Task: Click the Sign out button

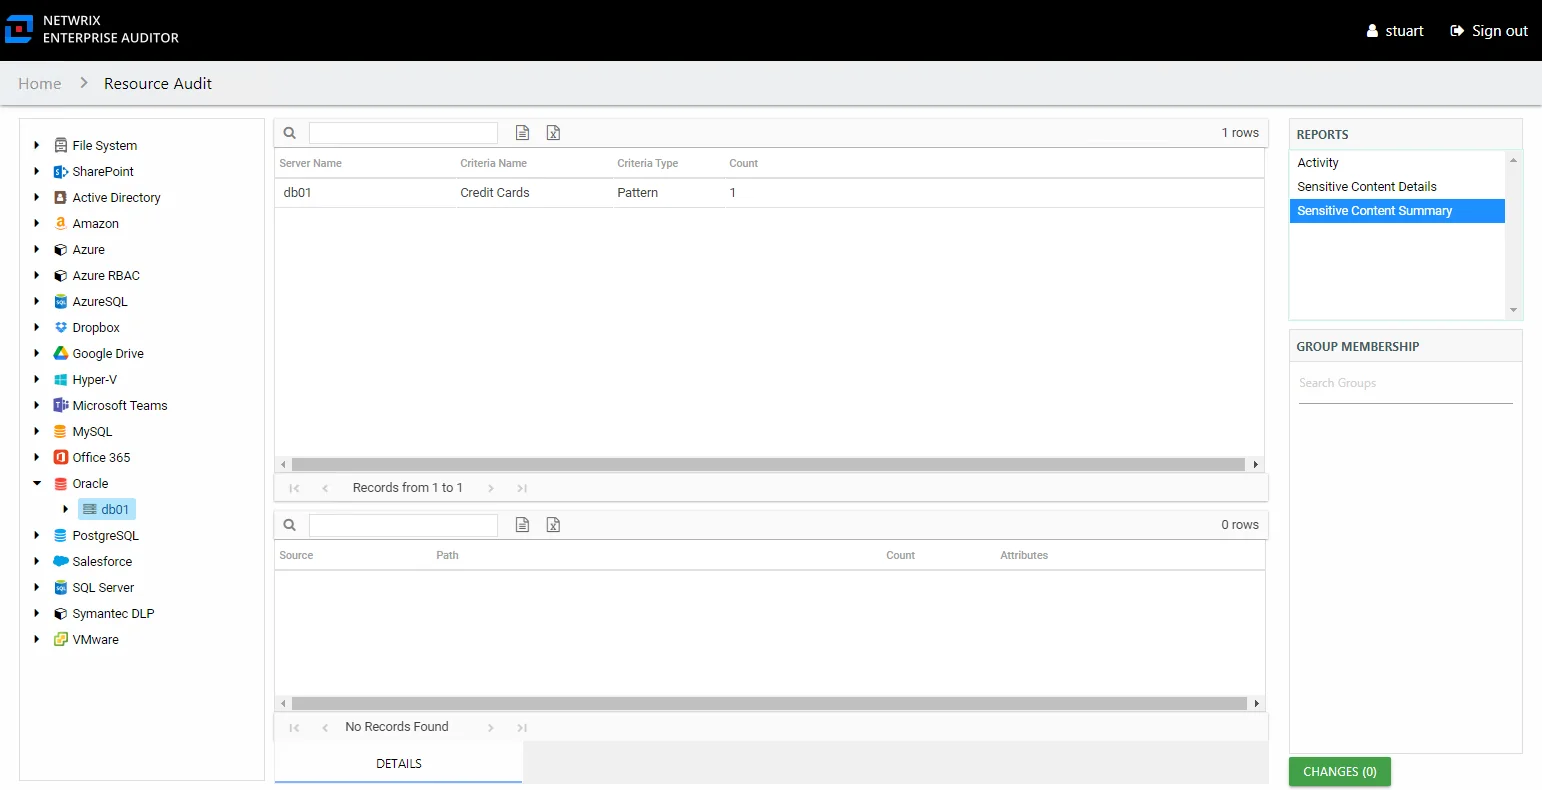Action: (1489, 31)
